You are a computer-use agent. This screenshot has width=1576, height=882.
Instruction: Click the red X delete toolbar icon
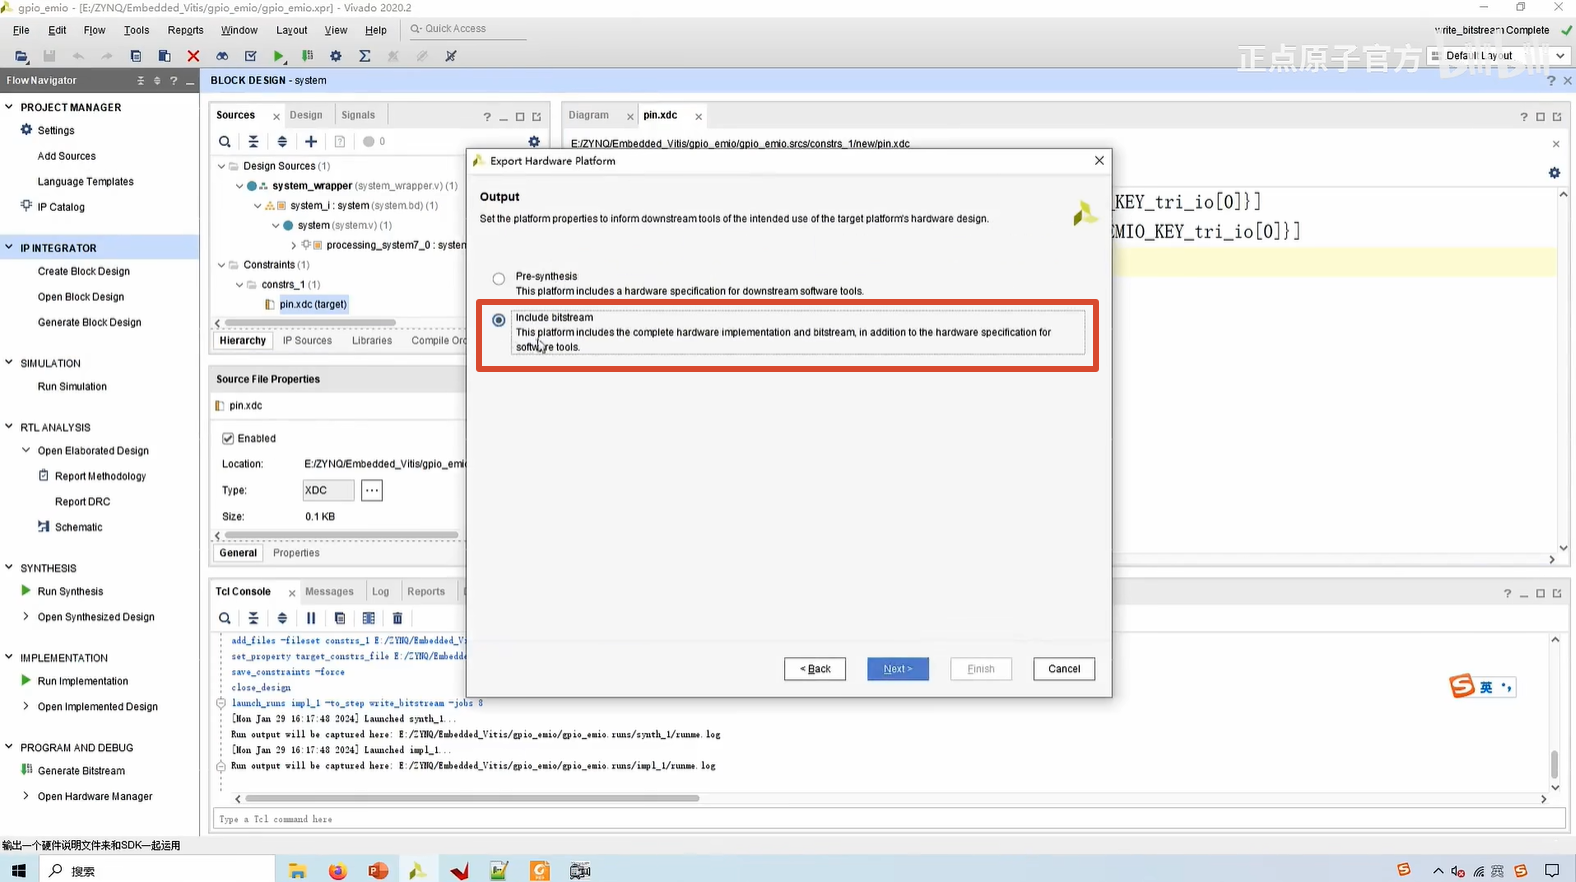193,56
